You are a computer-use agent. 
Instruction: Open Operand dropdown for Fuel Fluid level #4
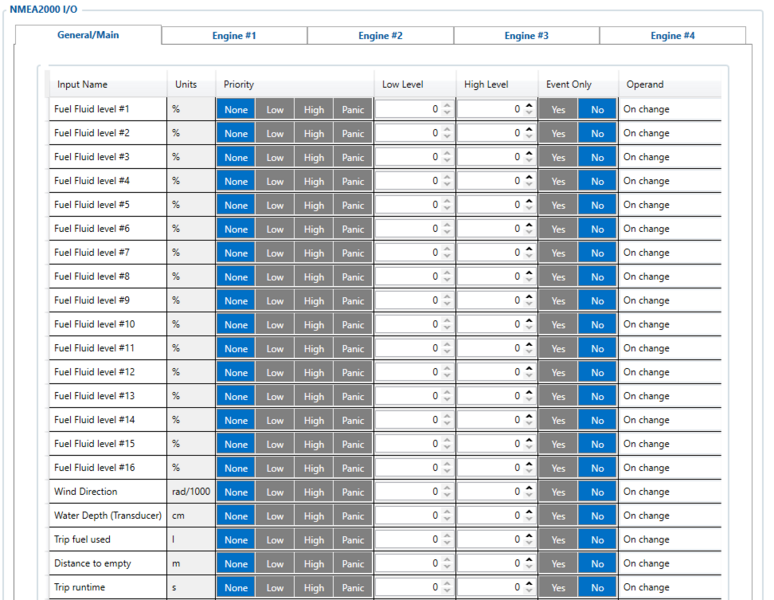click(x=668, y=181)
